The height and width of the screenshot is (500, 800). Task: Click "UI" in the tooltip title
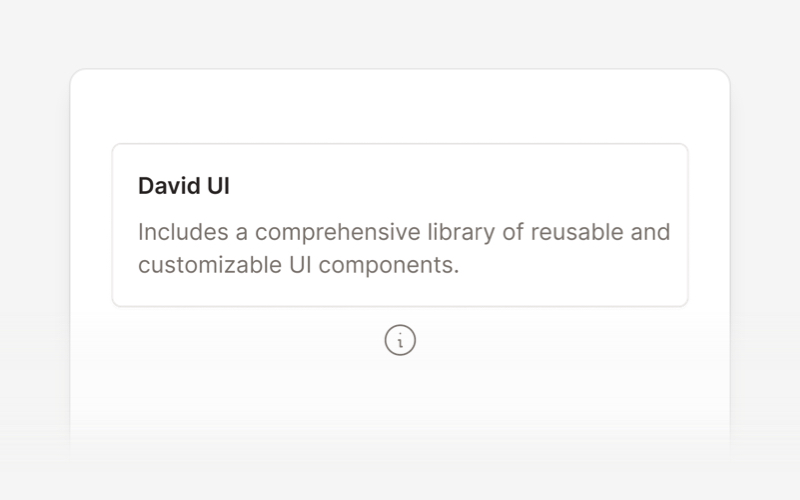217,187
